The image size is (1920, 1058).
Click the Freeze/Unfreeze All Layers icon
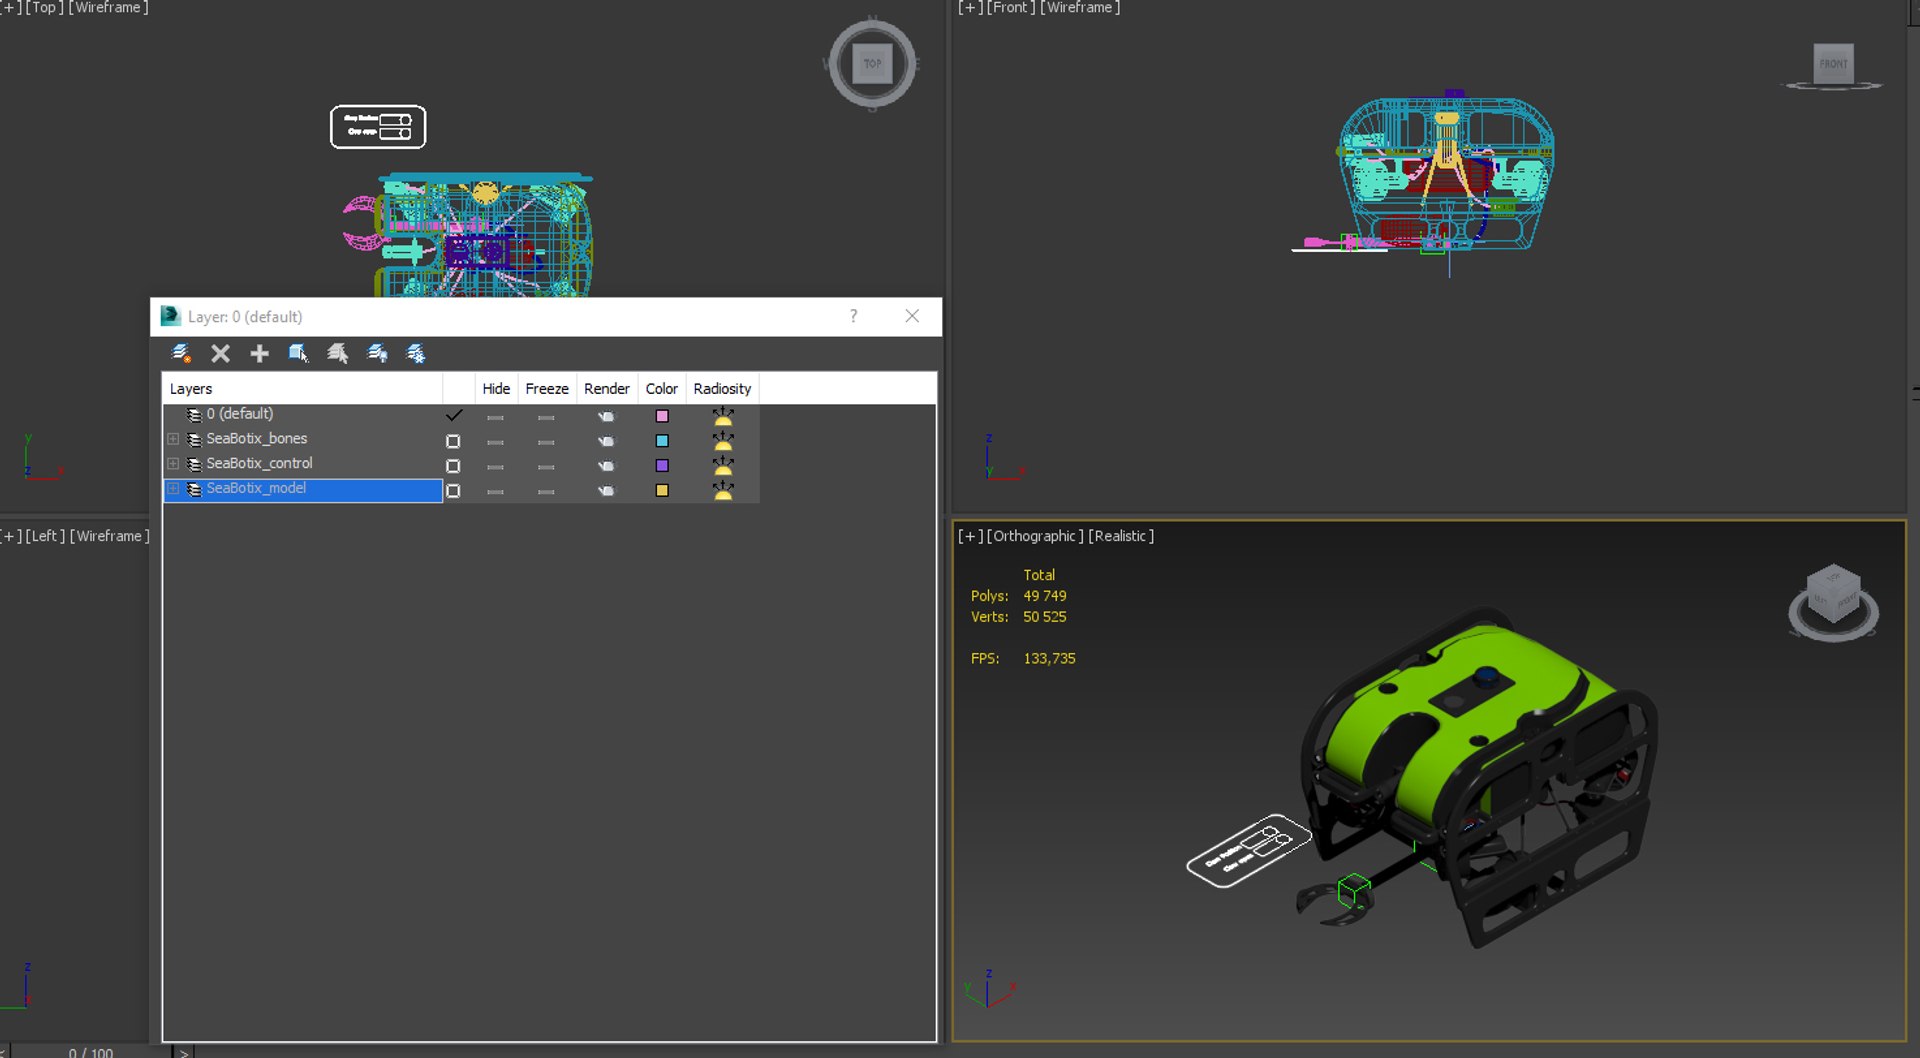[416, 353]
